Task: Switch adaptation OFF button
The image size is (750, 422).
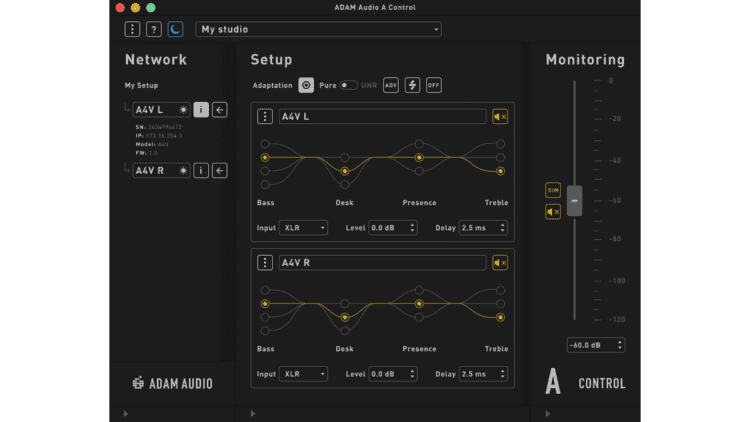Action: click(x=434, y=85)
